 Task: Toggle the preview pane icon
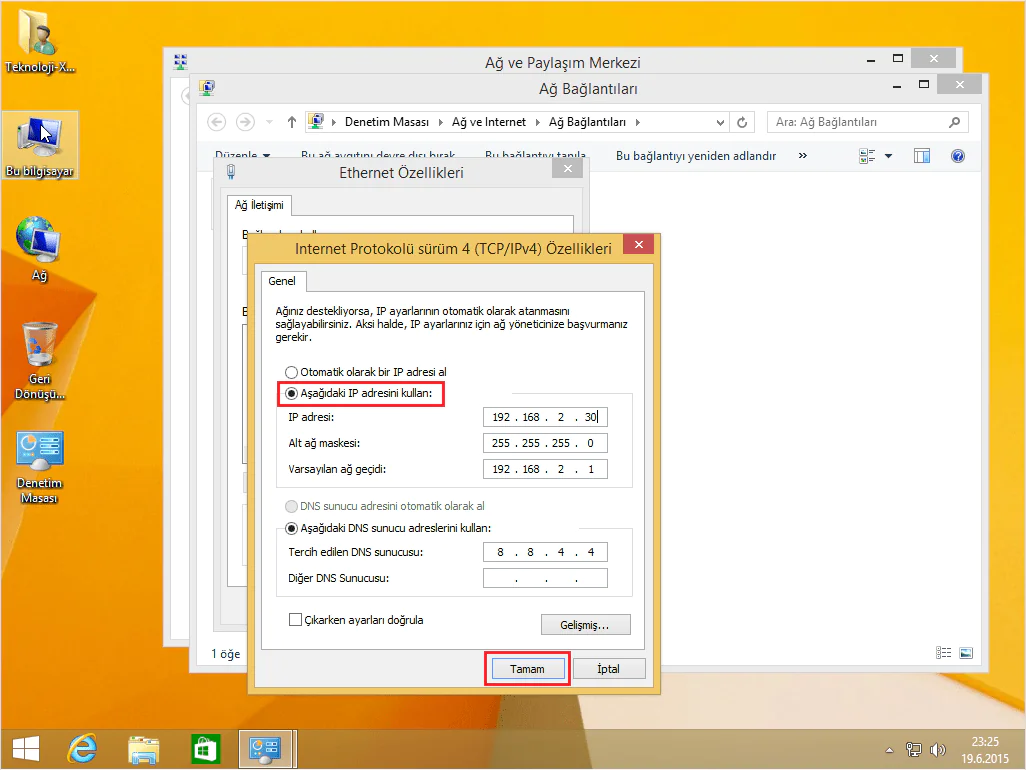click(x=921, y=156)
